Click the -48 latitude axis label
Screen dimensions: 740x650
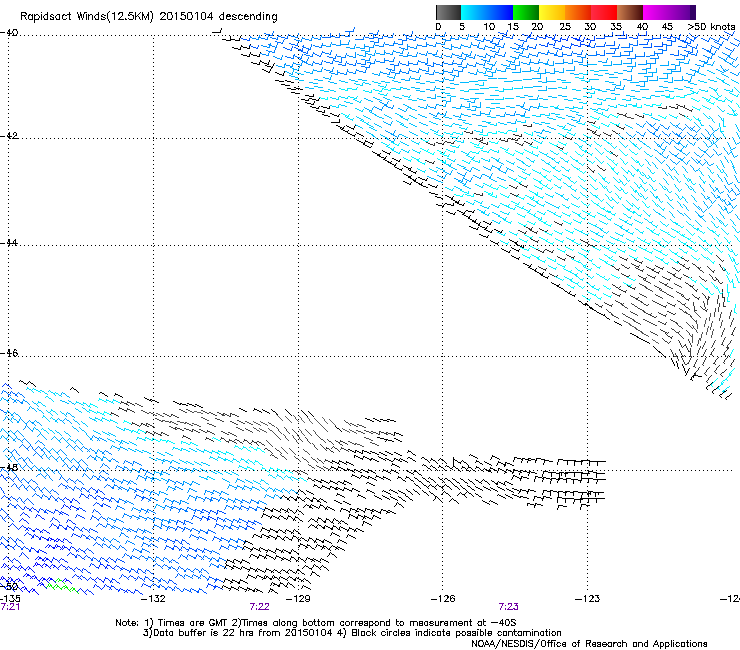[9, 467]
